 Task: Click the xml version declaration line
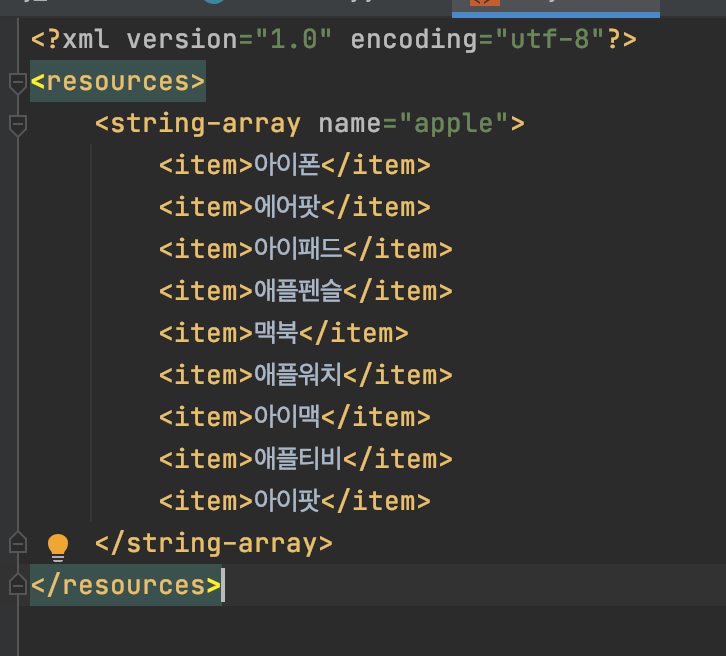(x=333, y=39)
